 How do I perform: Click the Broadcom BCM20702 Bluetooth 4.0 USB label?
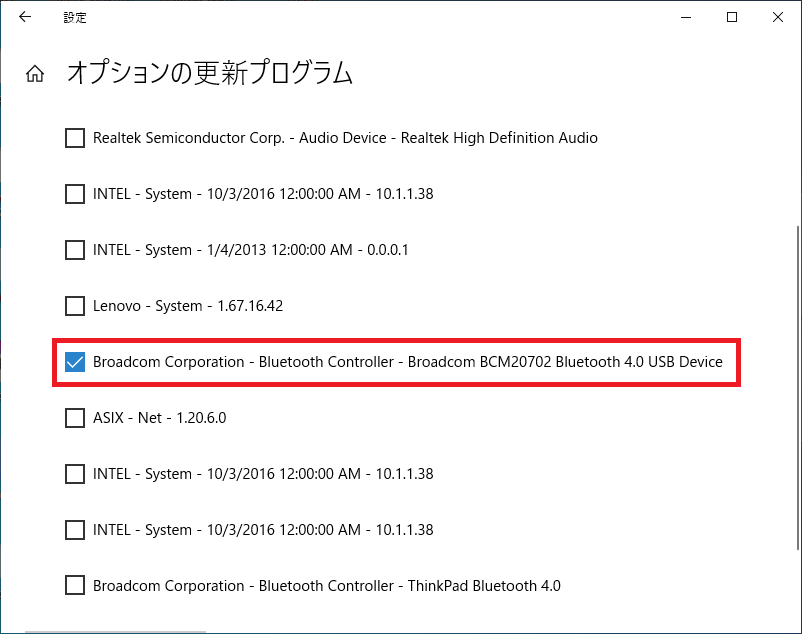[x=408, y=362]
